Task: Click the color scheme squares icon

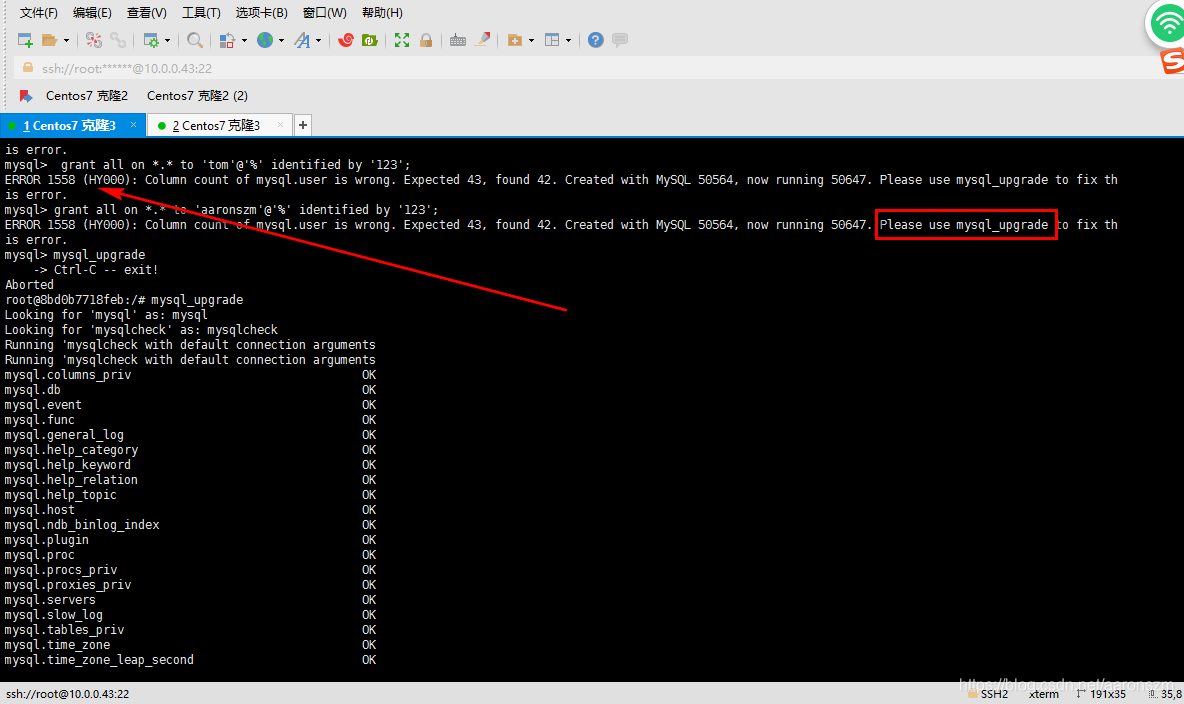Action: [227, 40]
